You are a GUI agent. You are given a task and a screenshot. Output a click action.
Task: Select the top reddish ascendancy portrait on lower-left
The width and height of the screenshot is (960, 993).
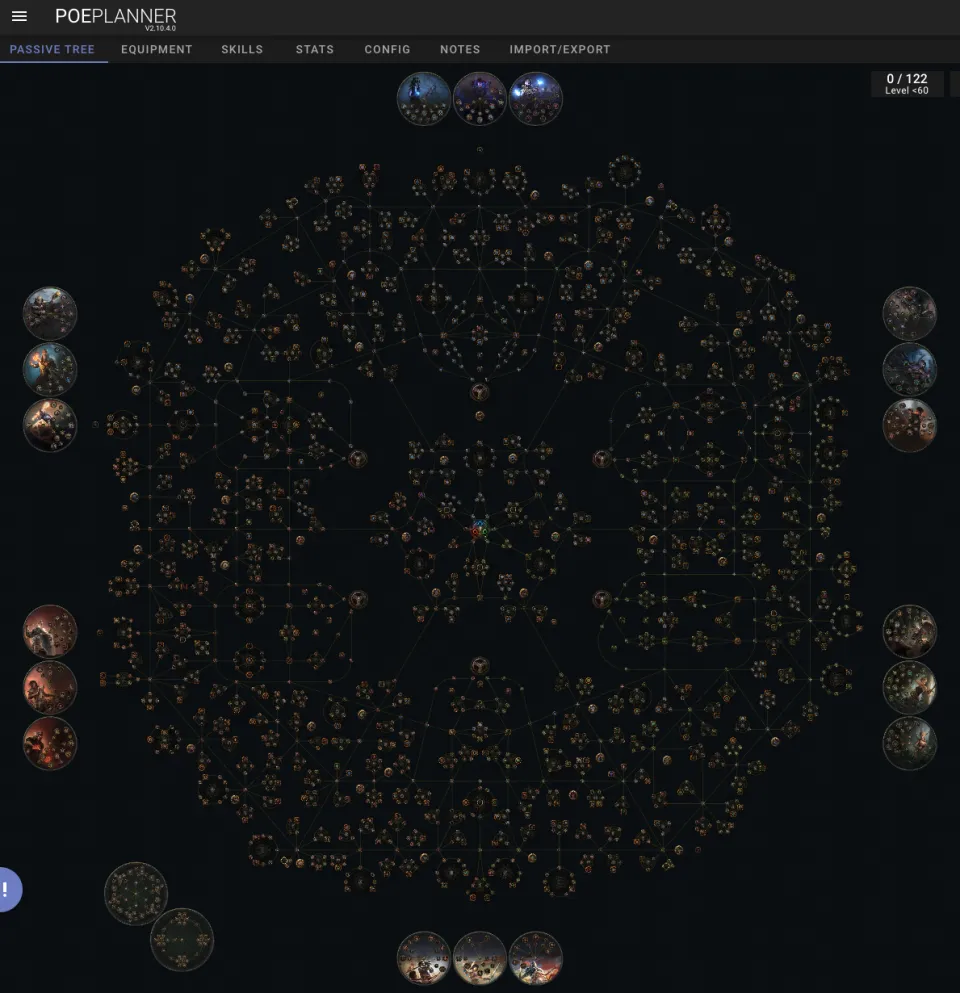pos(50,631)
